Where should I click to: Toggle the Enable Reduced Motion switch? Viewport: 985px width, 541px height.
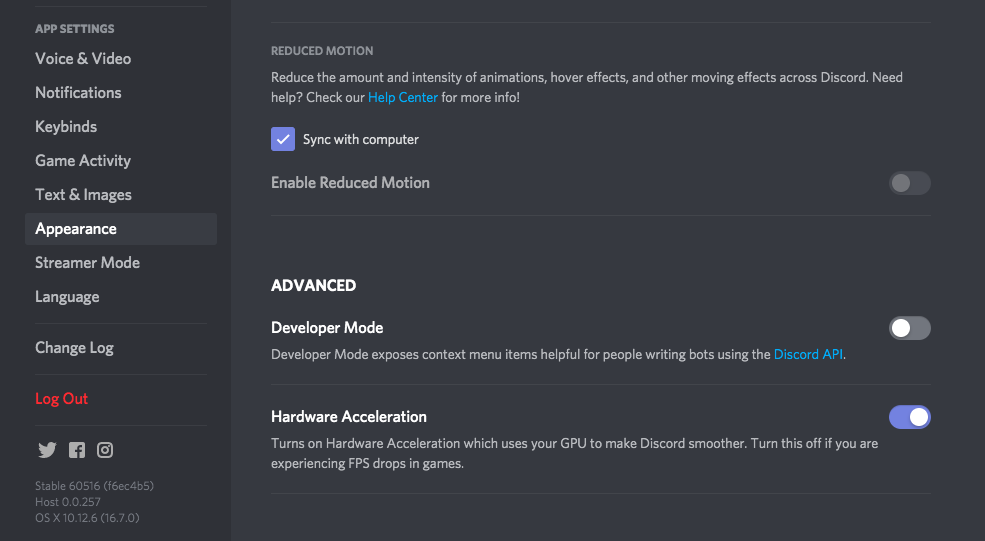[909, 183]
